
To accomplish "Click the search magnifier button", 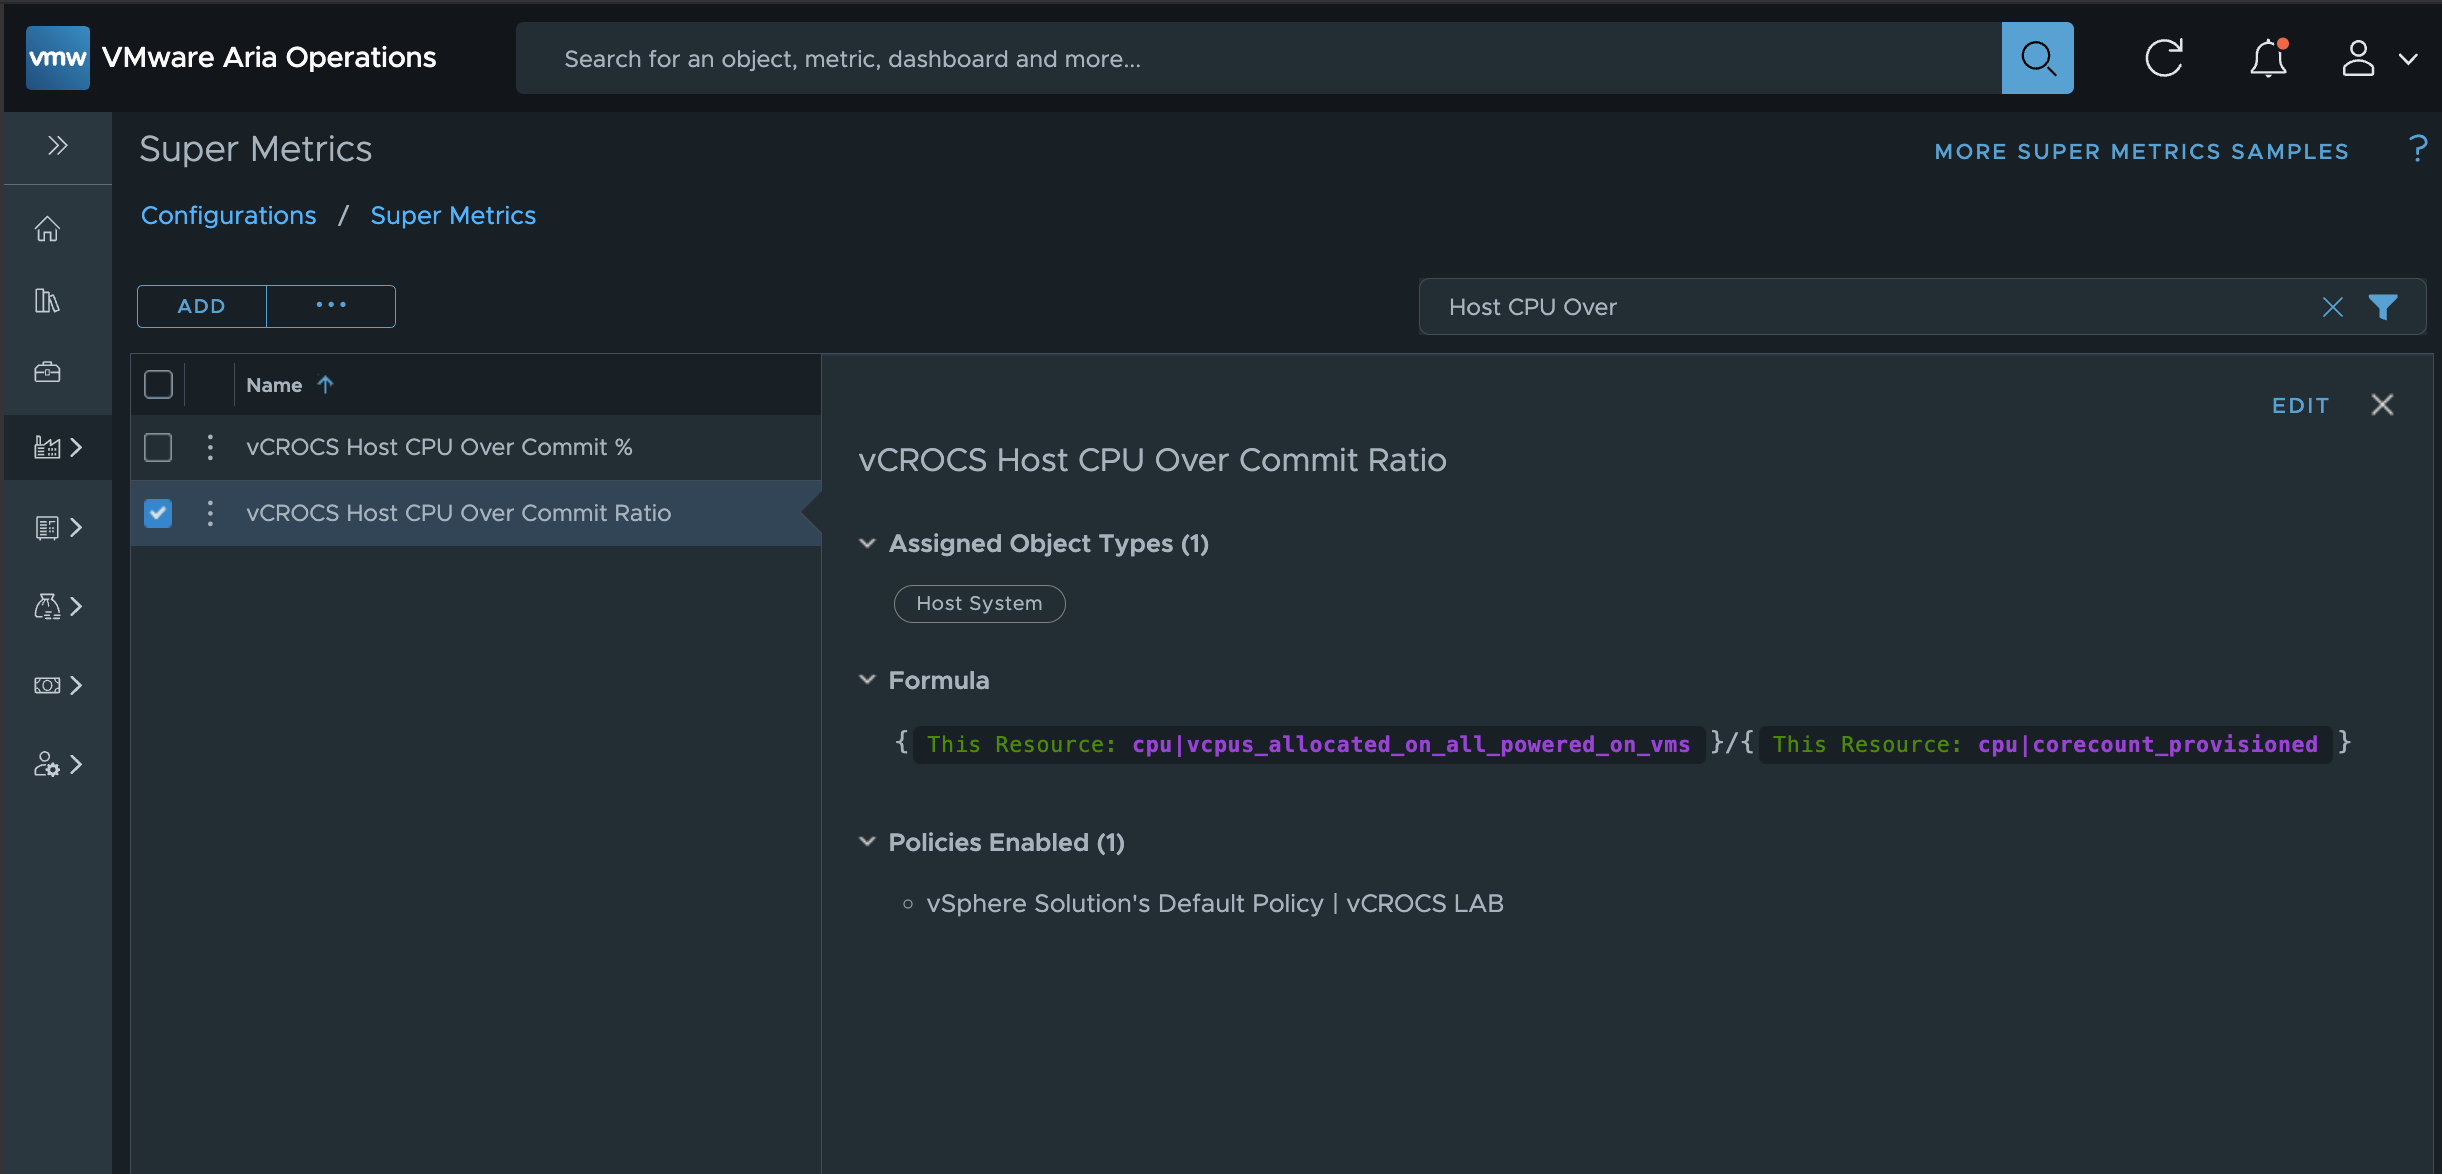I will [x=2037, y=58].
